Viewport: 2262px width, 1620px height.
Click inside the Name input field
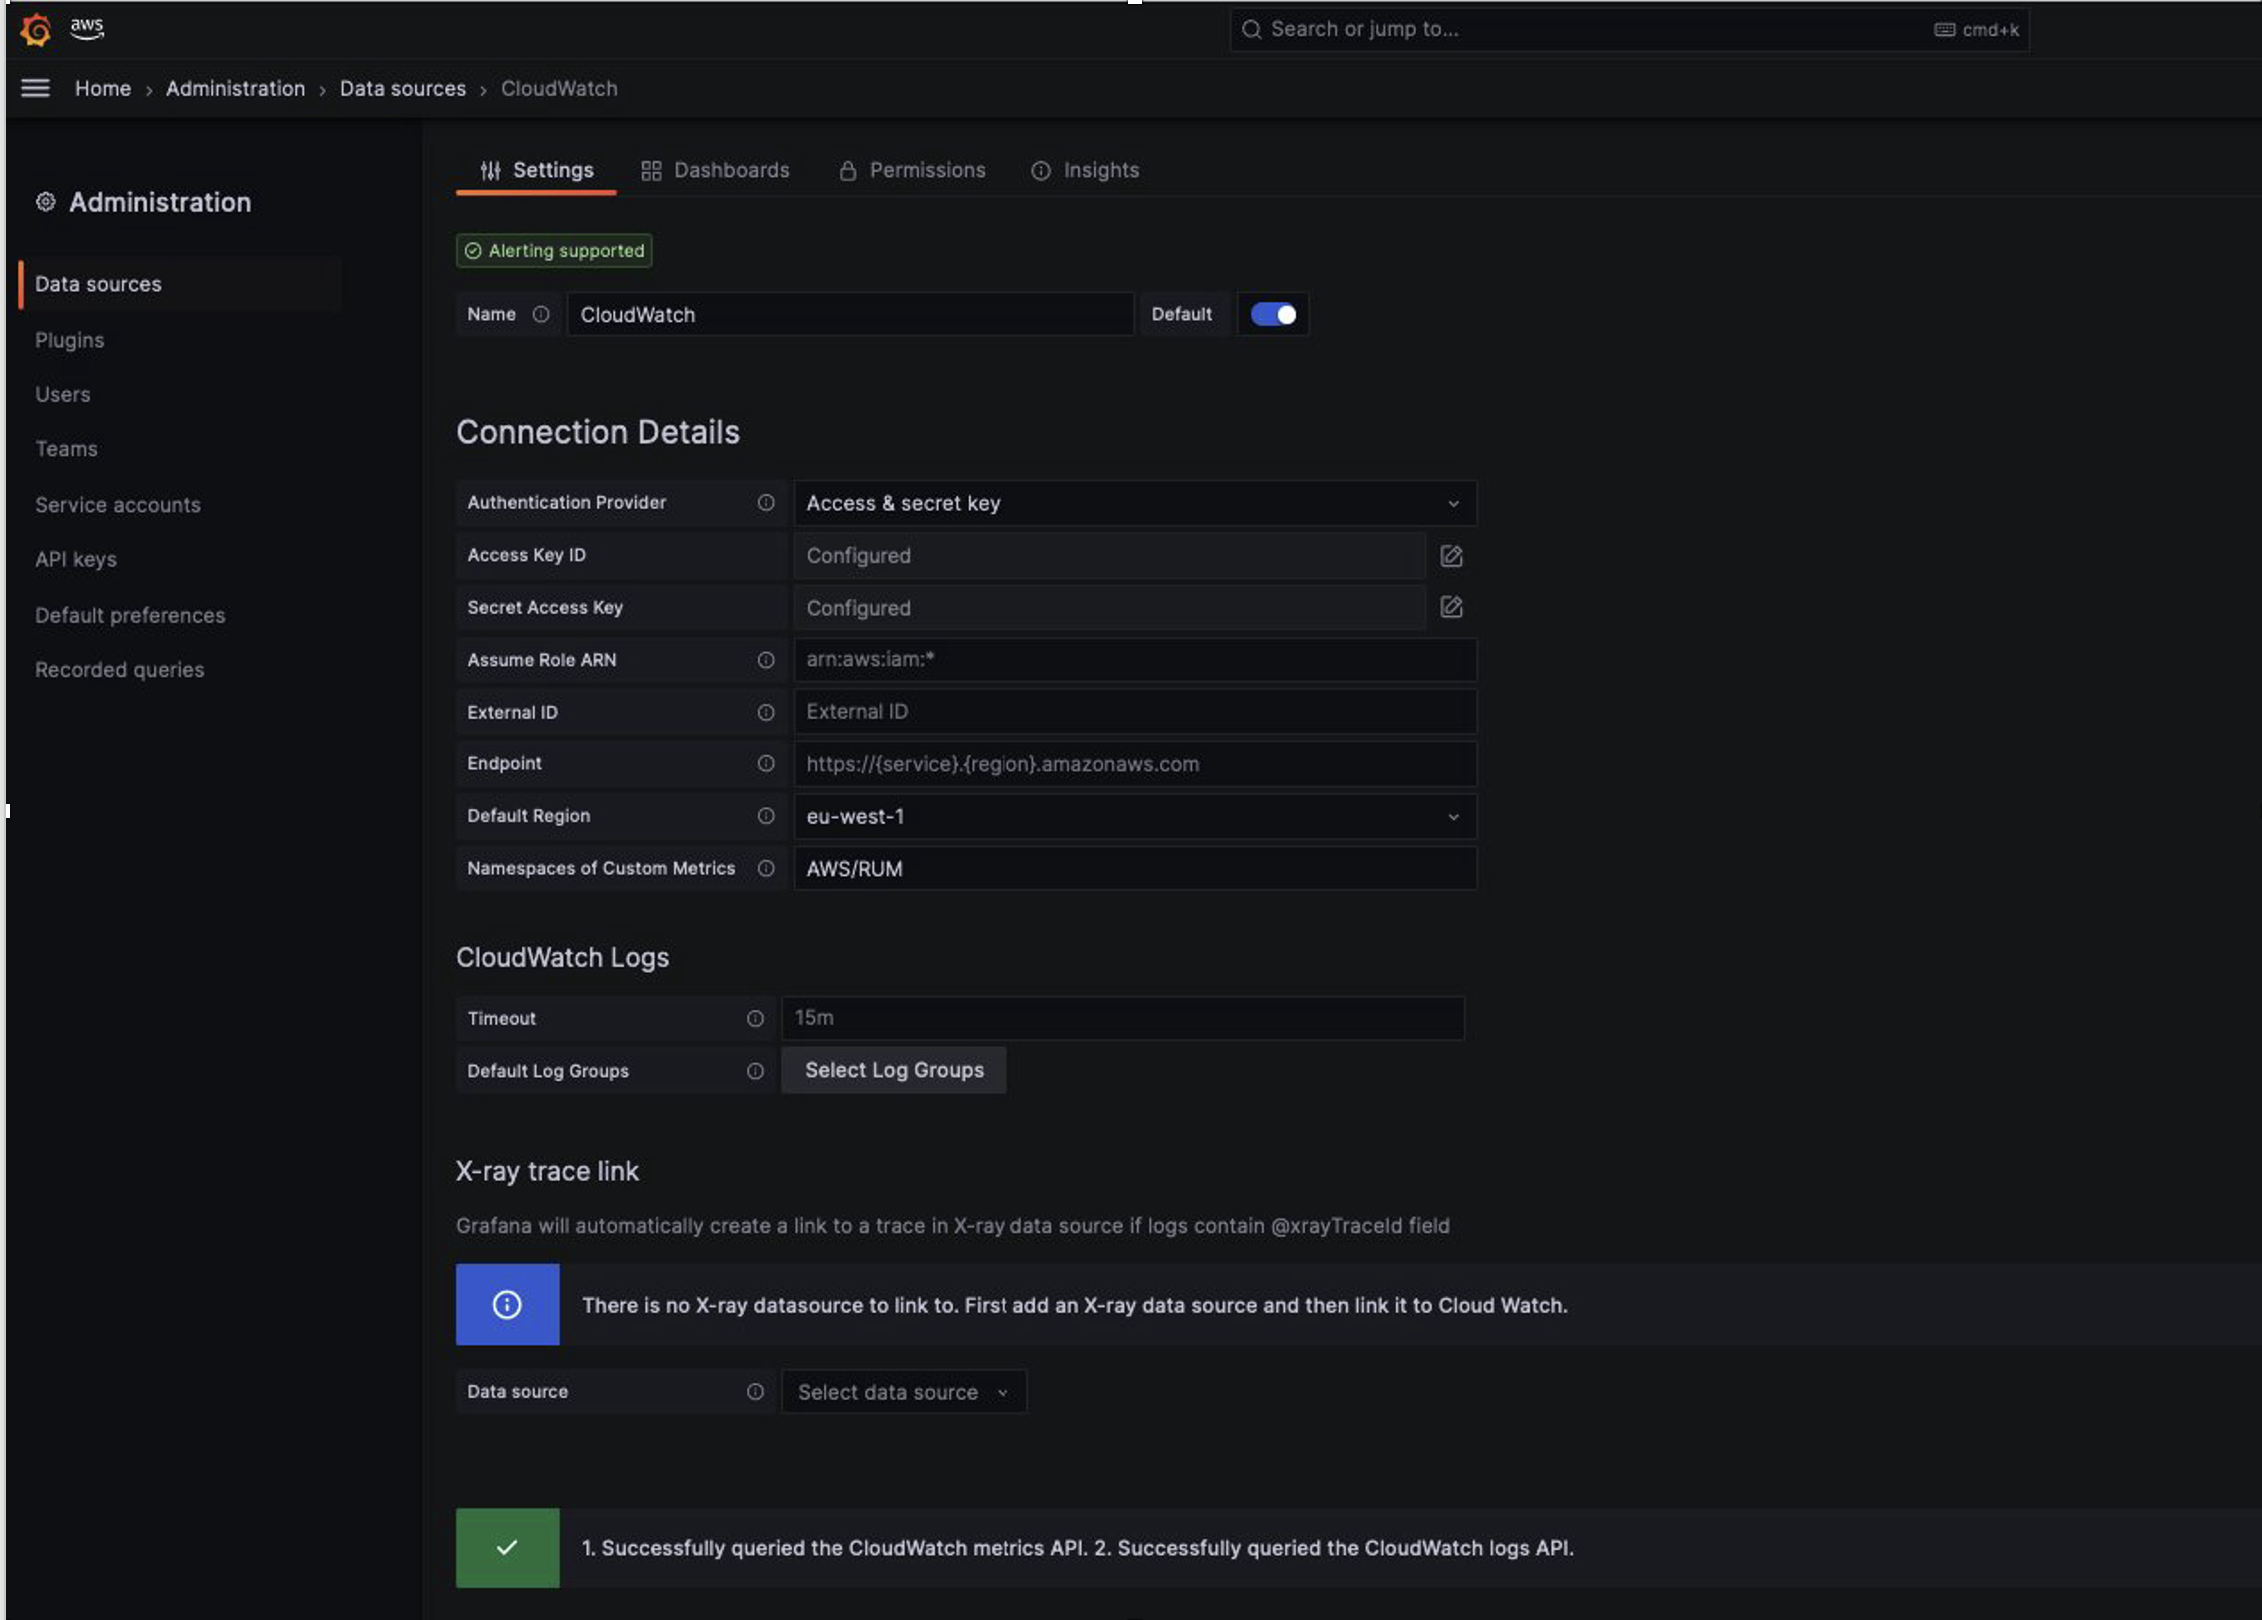click(x=849, y=314)
